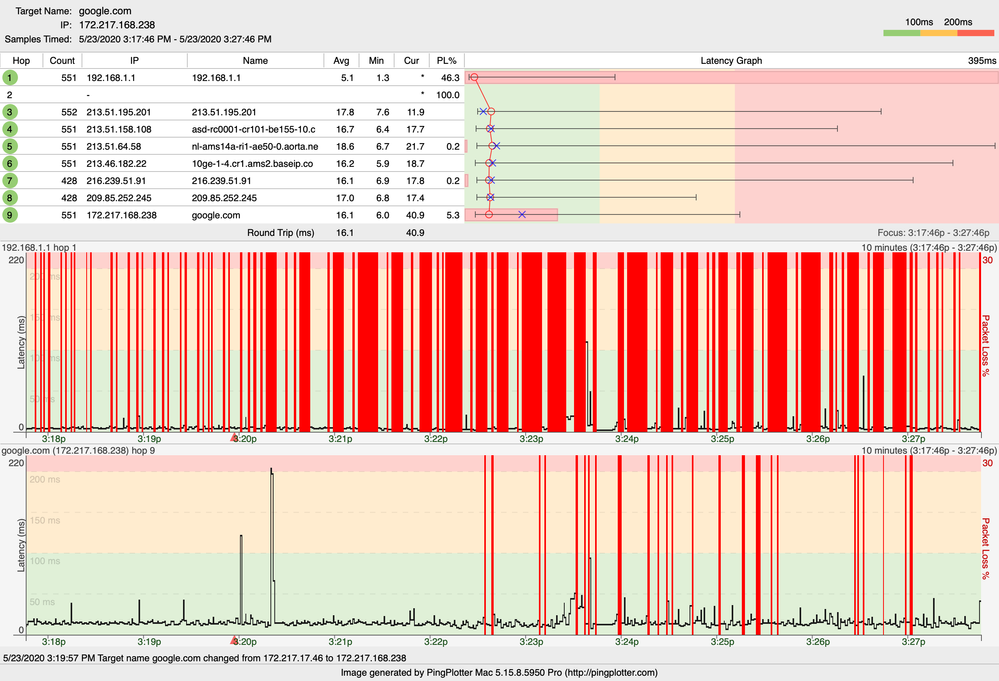
Task: Click the orange 200ms legend swatch
Action: tap(939, 34)
